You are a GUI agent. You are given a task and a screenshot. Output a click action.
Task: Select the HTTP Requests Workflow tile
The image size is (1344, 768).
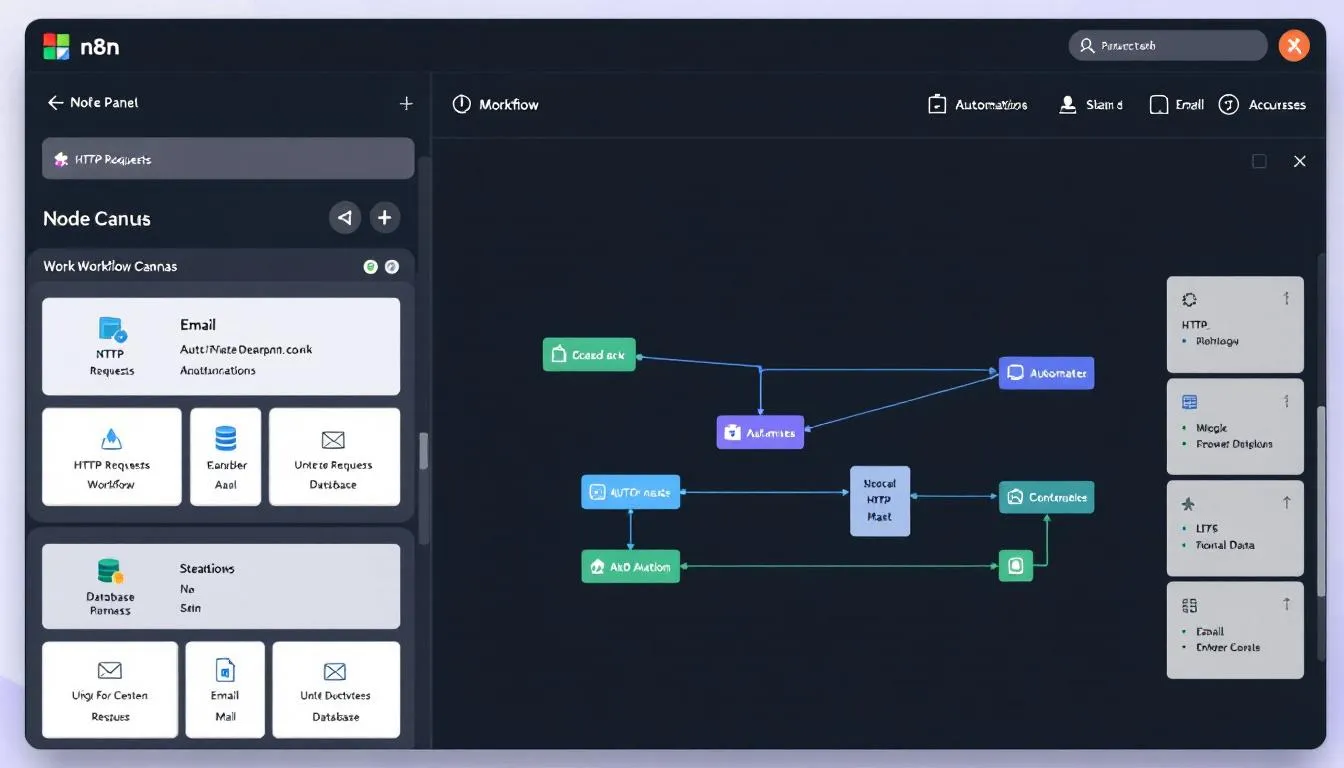(x=111, y=456)
